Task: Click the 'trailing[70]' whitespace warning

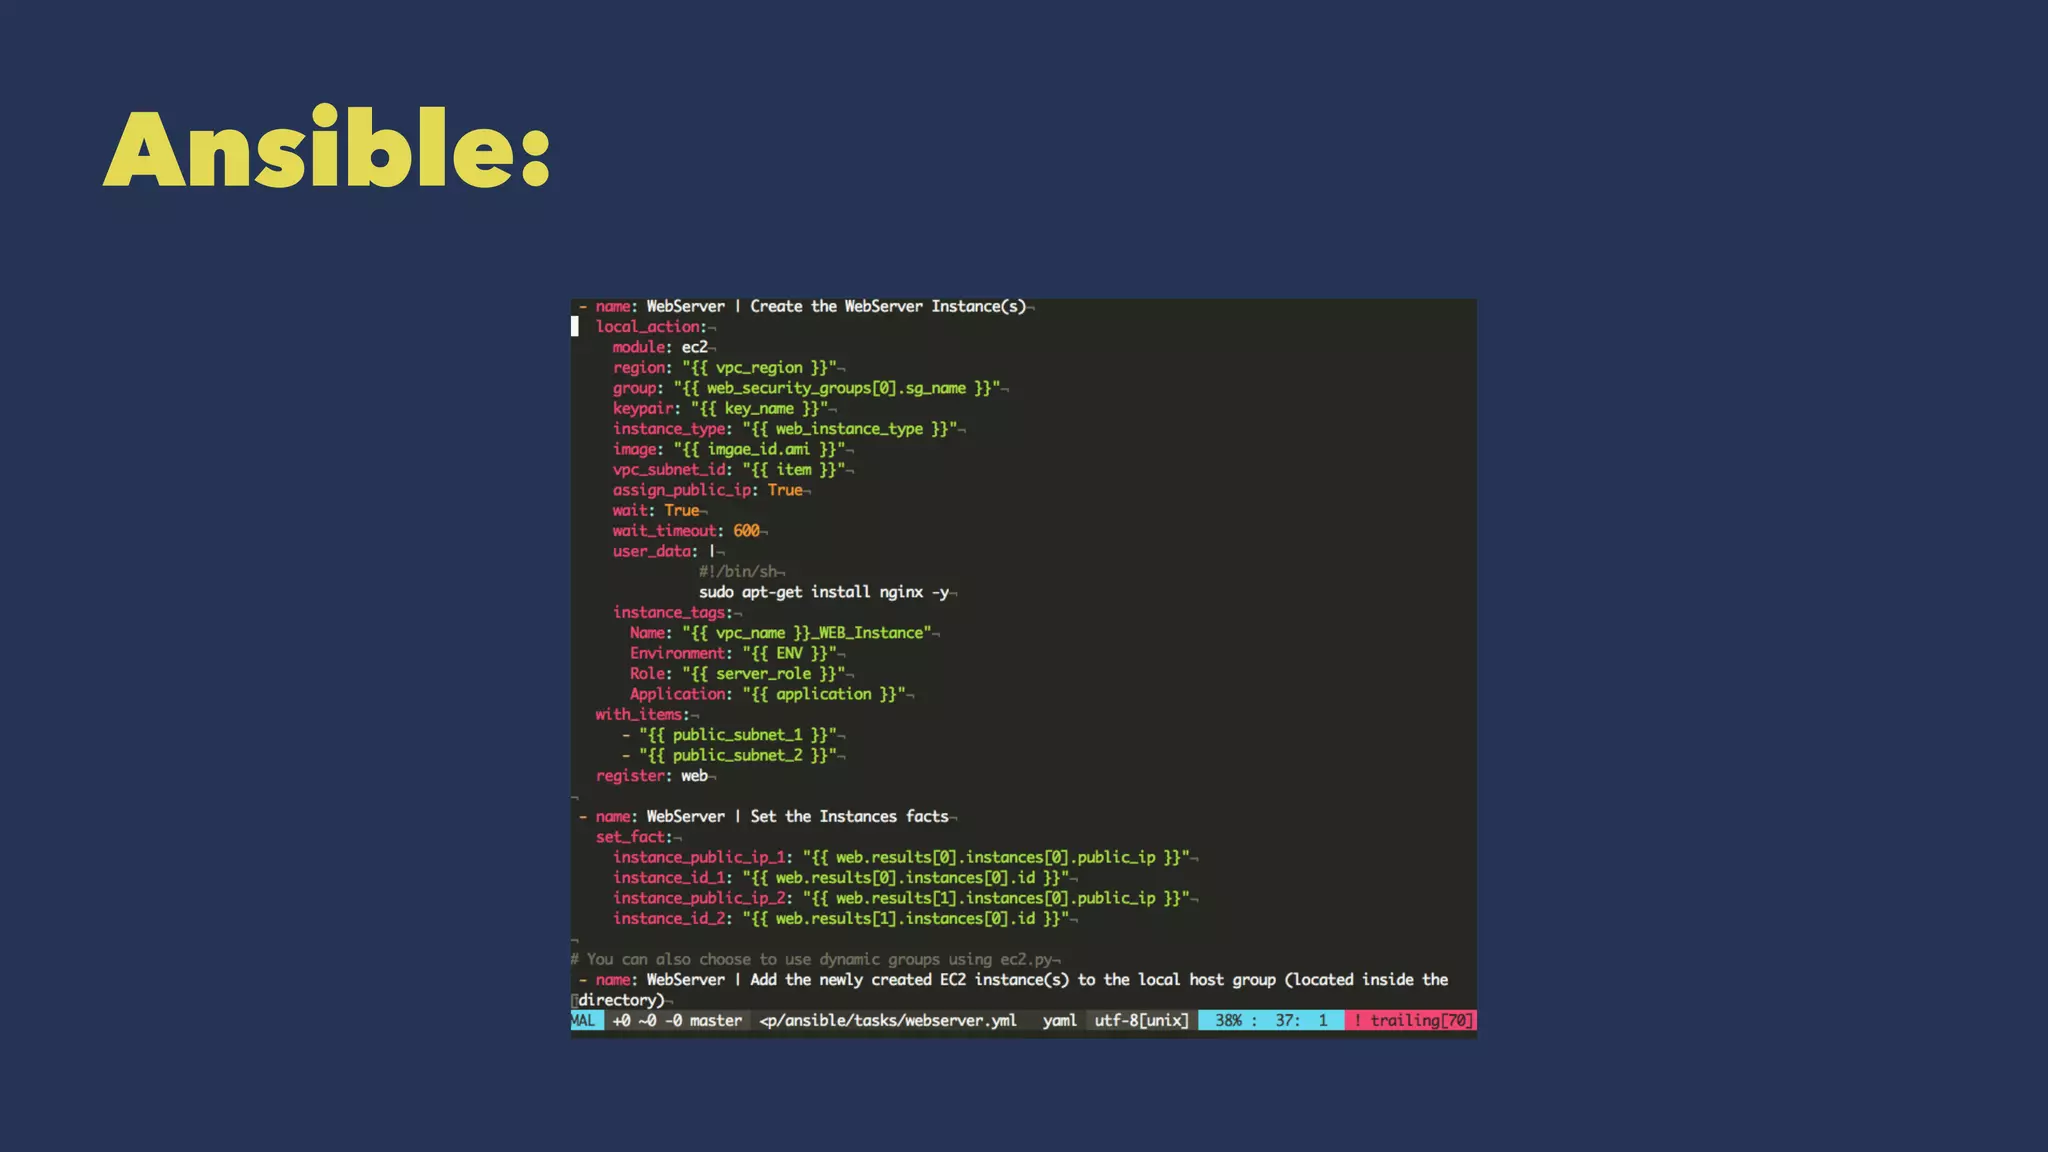Action: coord(1411,1020)
